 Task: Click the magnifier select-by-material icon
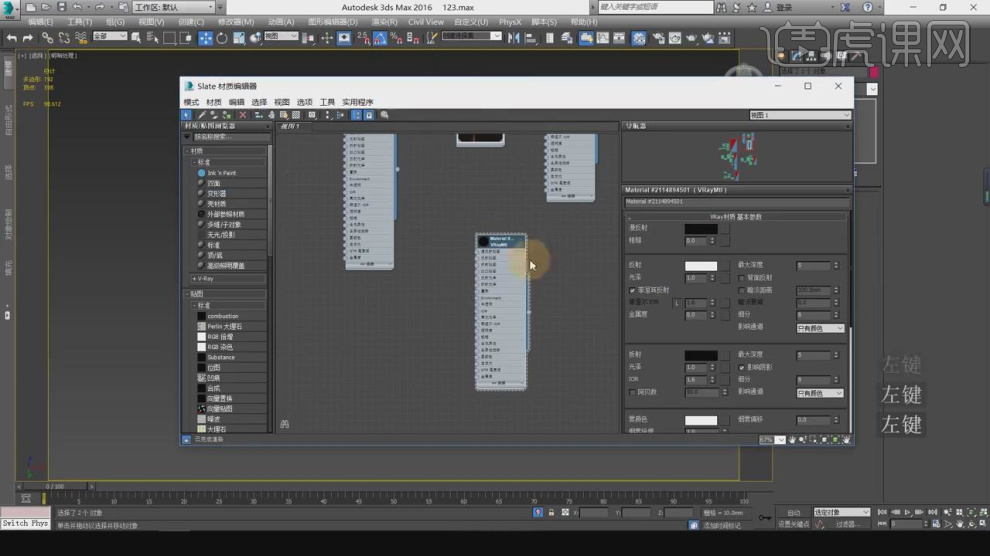[384, 115]
